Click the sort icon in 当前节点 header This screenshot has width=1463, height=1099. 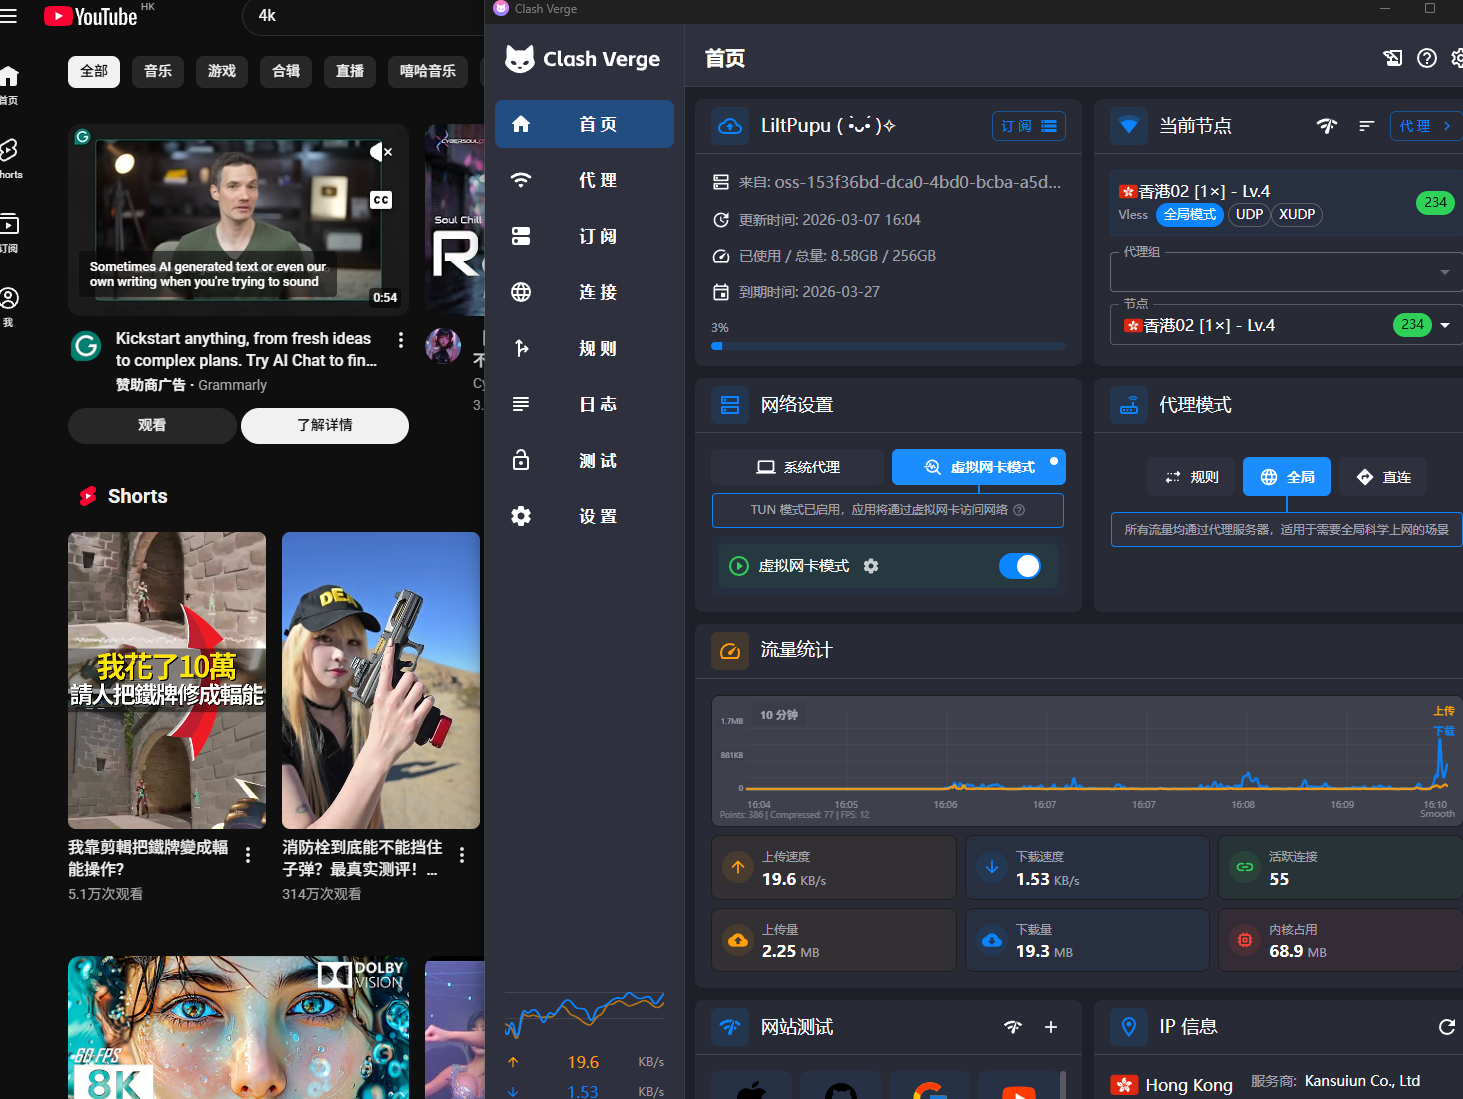point(1366,126)
